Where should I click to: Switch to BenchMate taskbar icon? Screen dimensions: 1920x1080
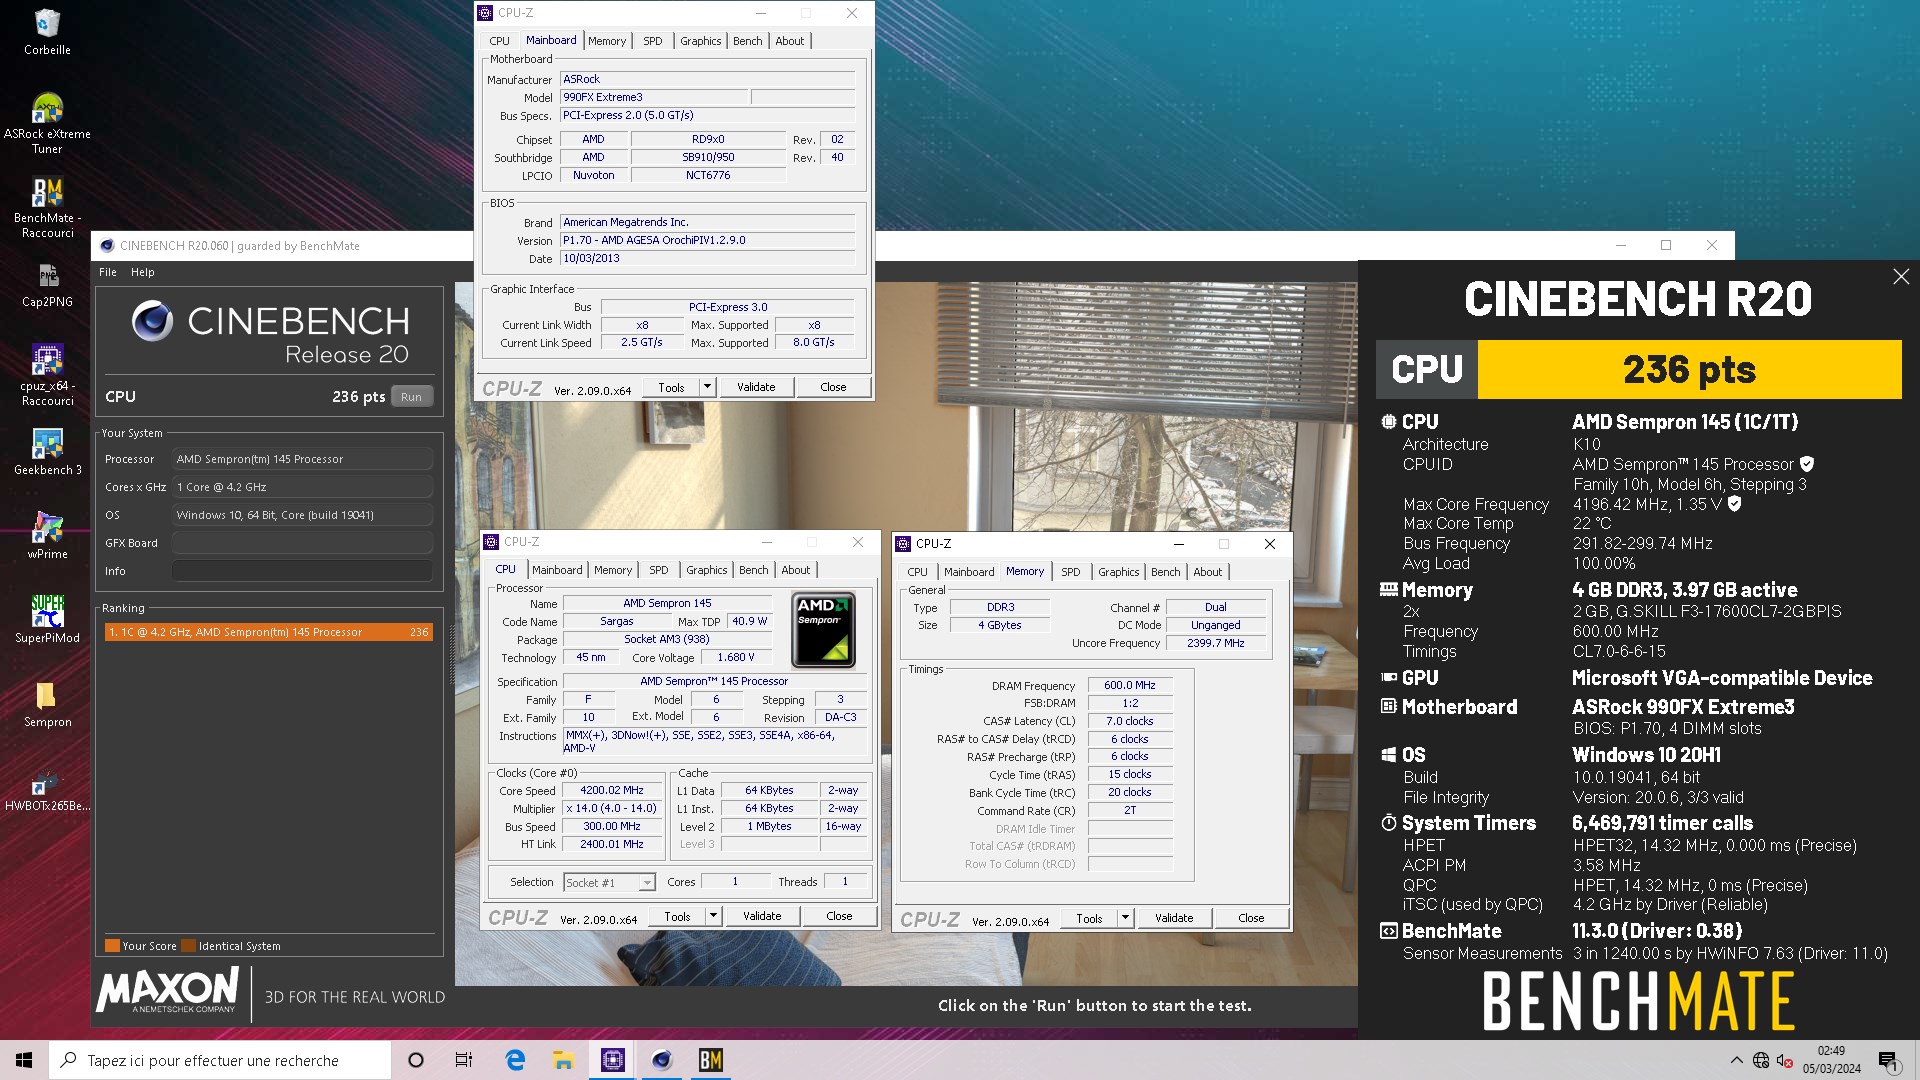click(710, 1060)
